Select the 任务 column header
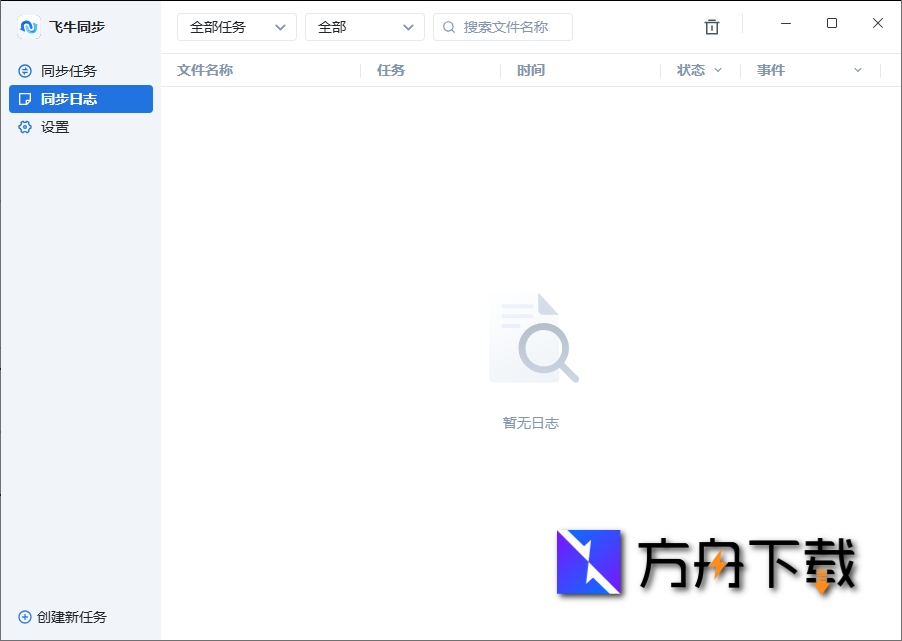 coord(391,70)
